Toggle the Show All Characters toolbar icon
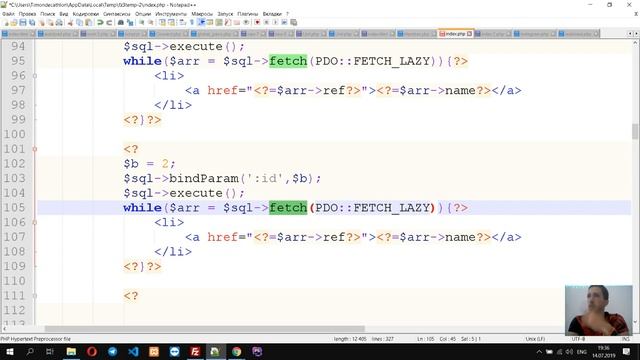Screen dimensions: 640x360 (x=191, y=22)
